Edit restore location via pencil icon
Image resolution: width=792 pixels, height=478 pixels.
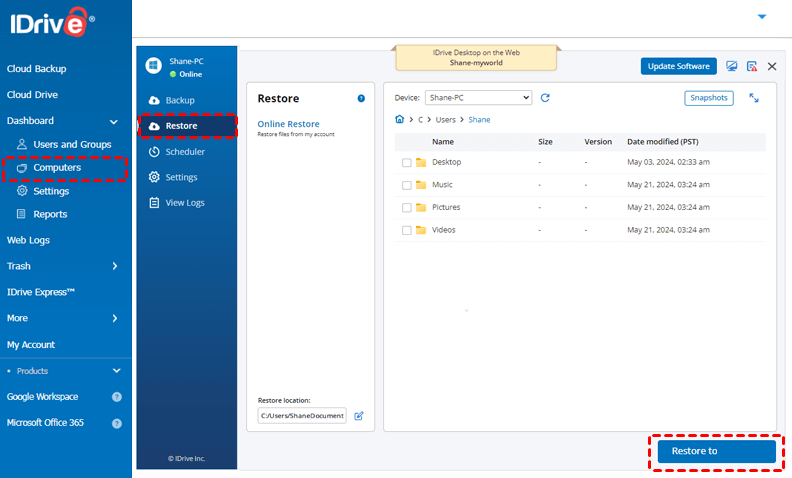(x=359, y=416)
